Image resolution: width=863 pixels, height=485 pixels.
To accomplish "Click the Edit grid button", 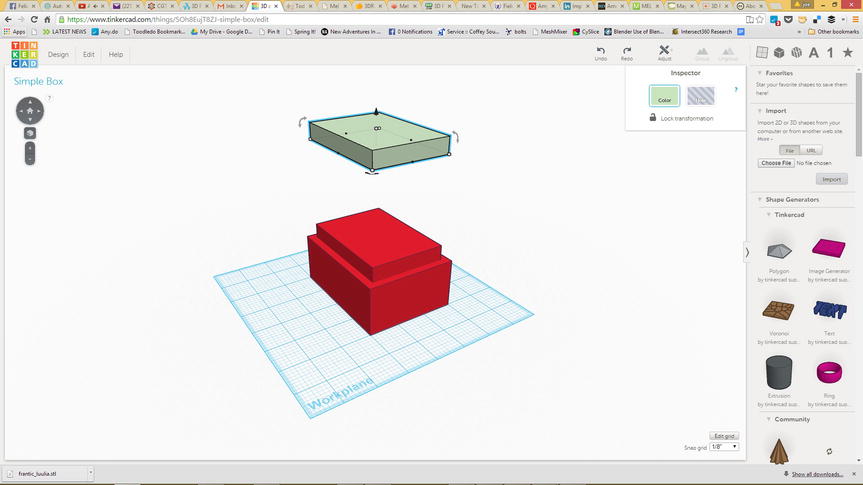I will (x=724, y=435).
